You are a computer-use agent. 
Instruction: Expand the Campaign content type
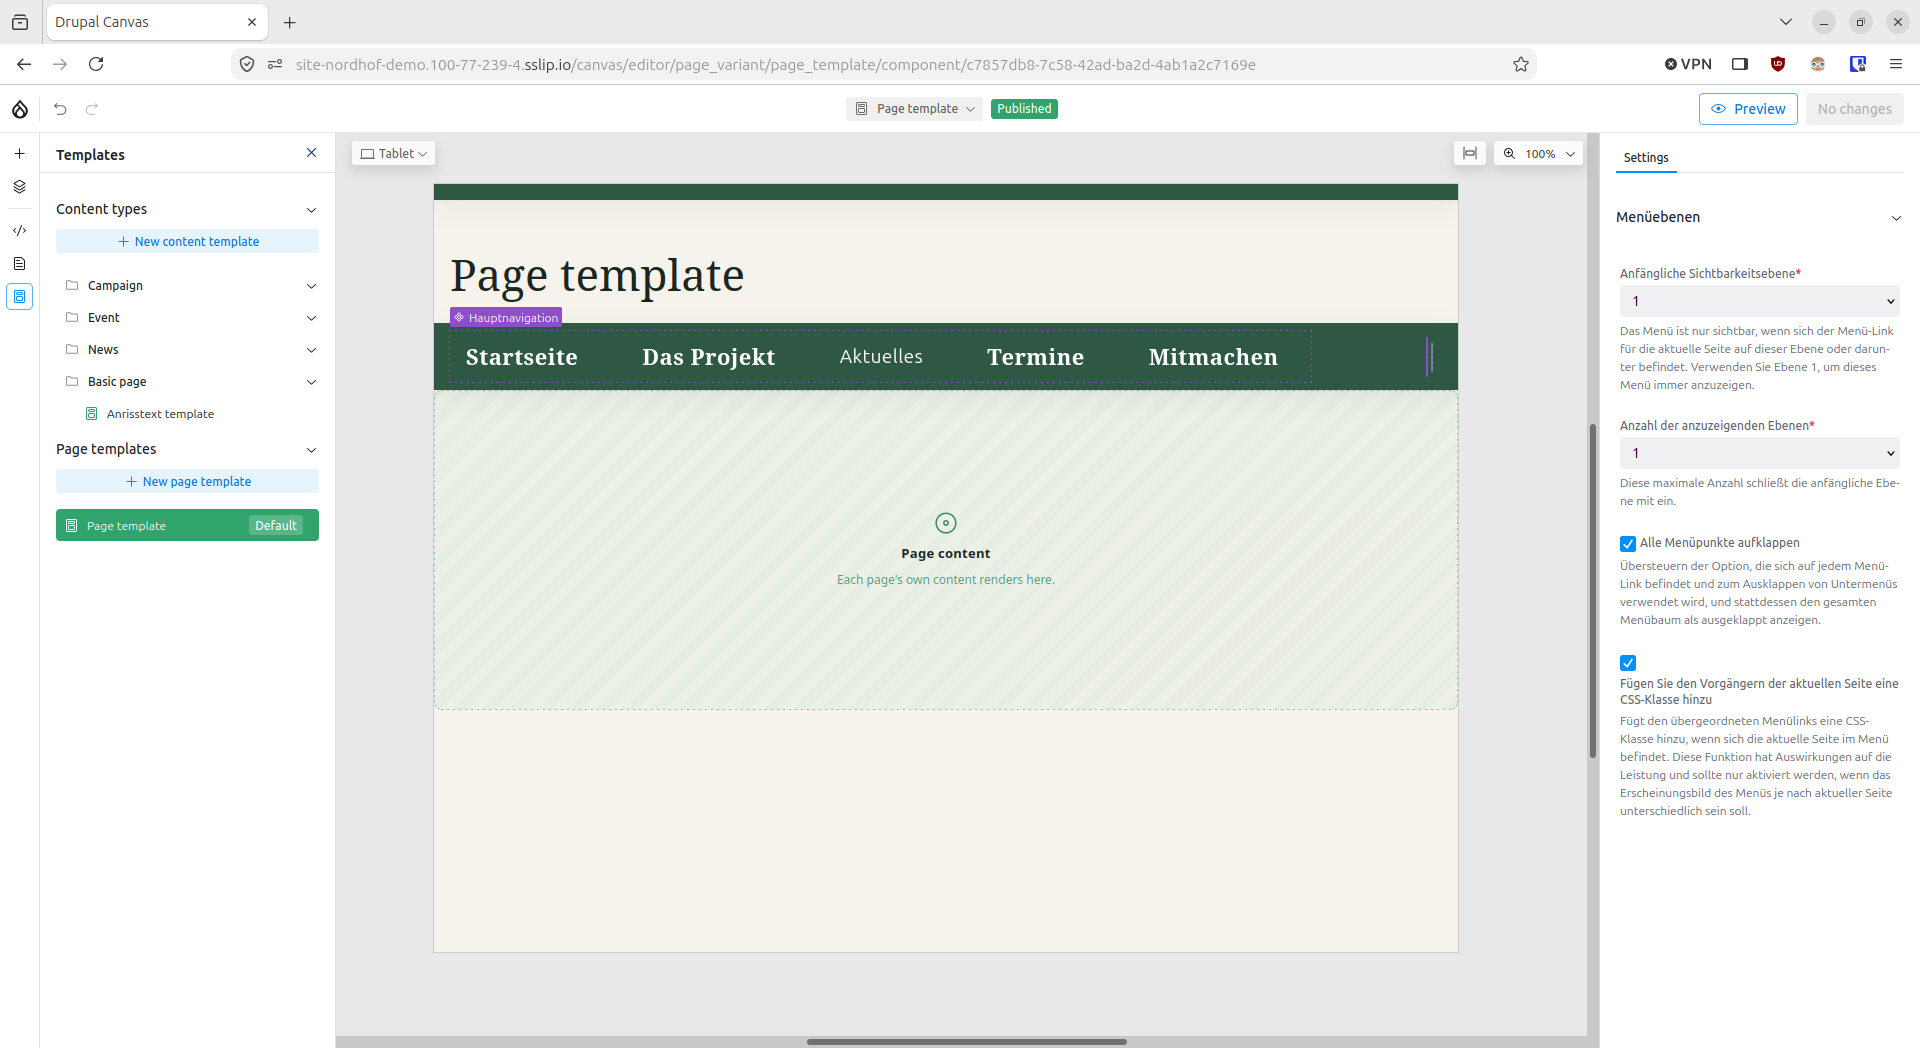[x=311, y=286]
